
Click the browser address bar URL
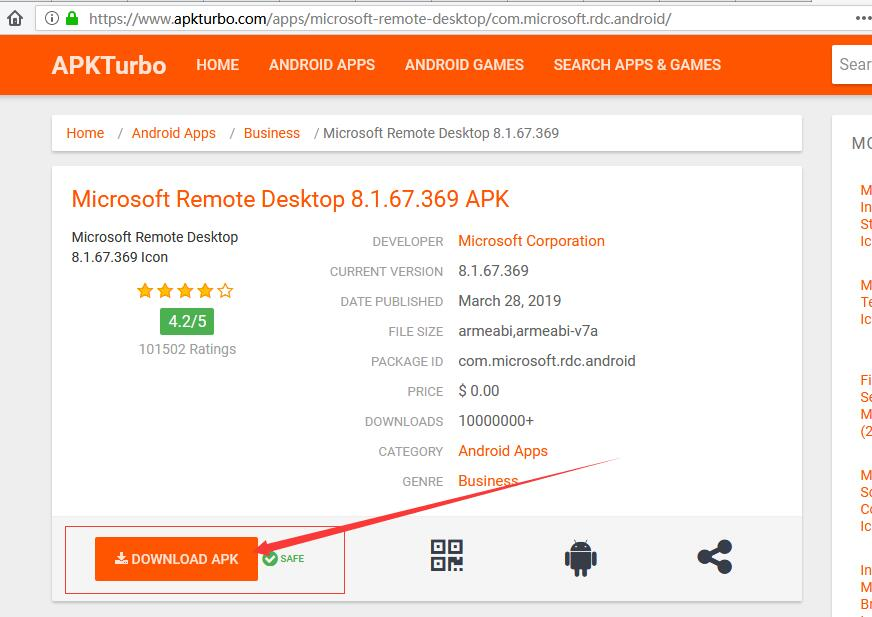click(380, 19)
